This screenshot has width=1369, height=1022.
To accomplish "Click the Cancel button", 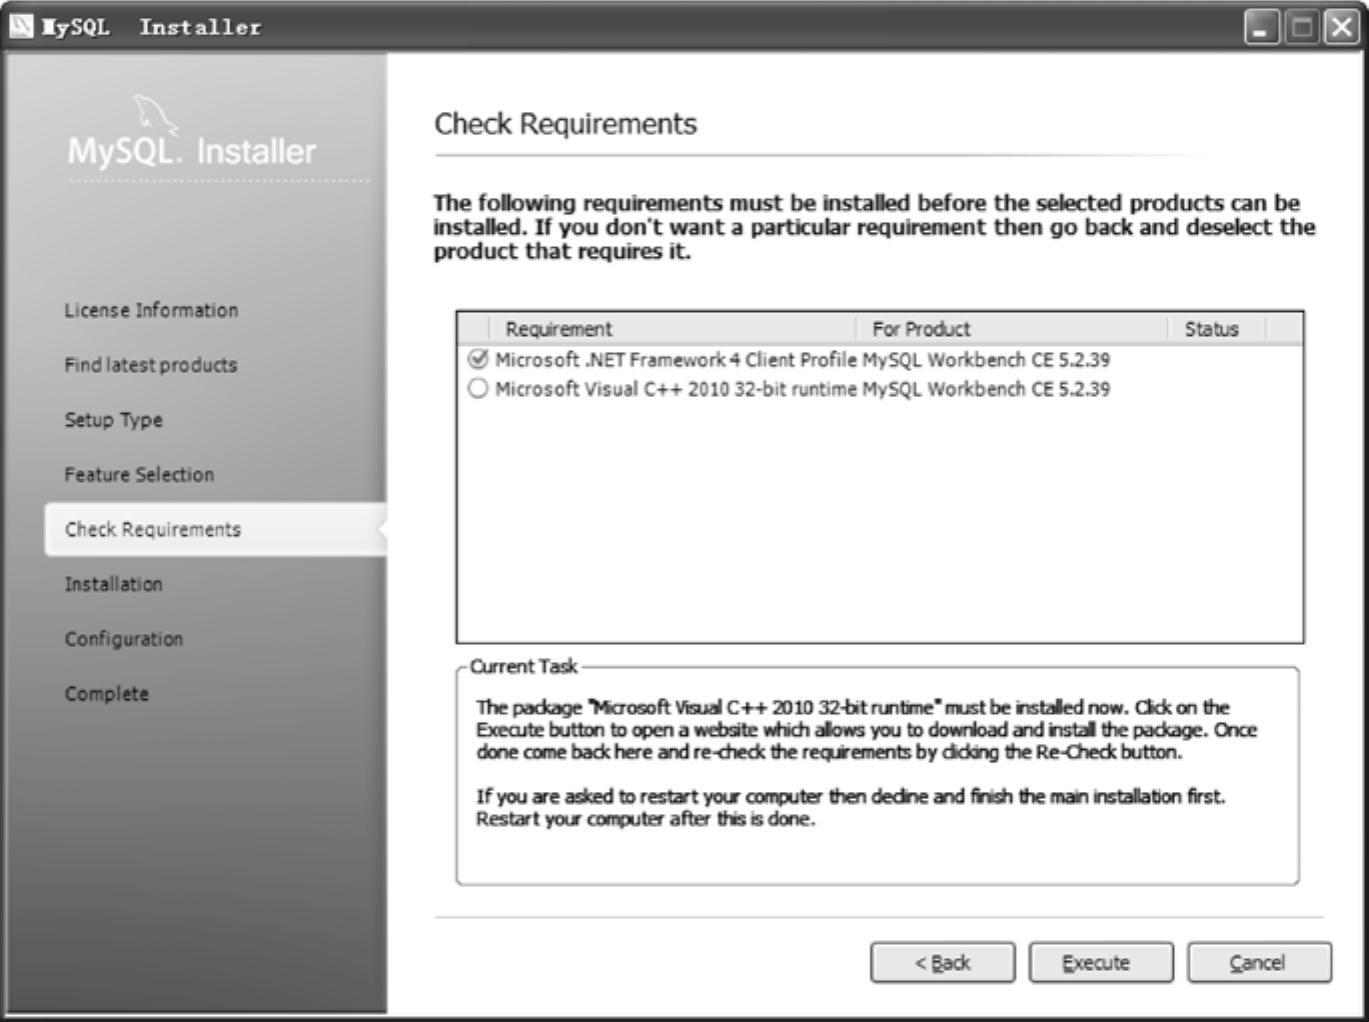I will (1259, 962).
